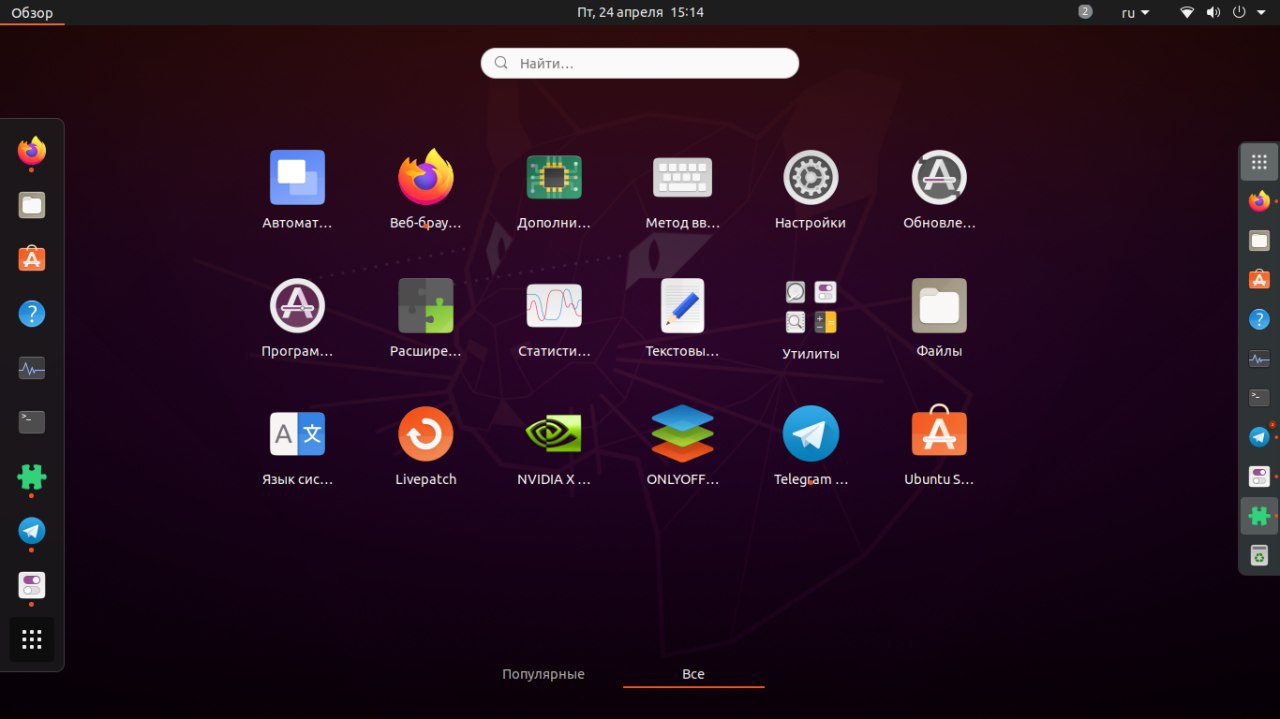This screenshot has width=1280, height=719.
Task: Open Telegram … app in grid
Action: point(811,434)
